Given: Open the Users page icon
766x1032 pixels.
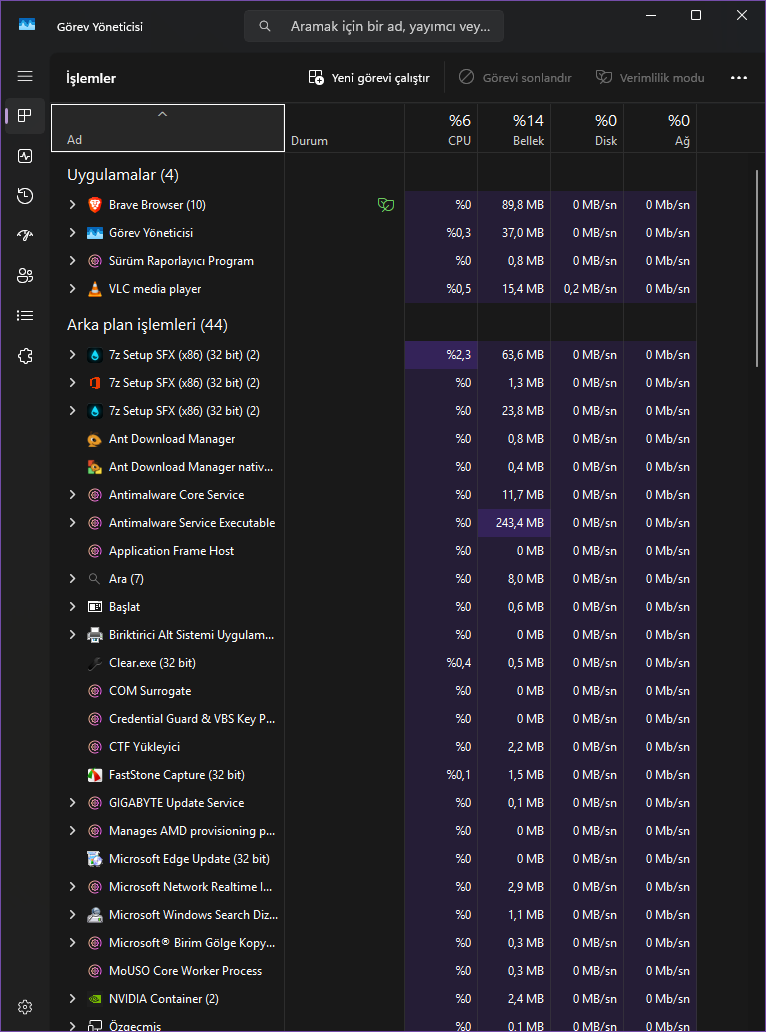Looking at the screenshot, I should click(25, 276).
